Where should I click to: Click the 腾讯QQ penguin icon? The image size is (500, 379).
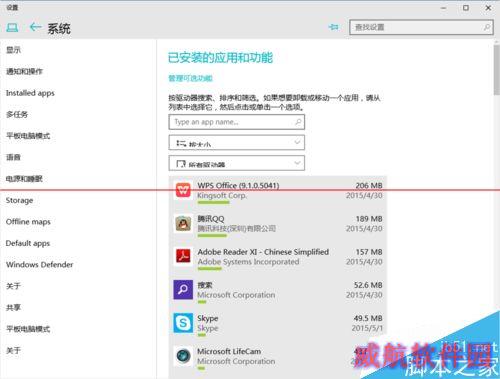183,223
